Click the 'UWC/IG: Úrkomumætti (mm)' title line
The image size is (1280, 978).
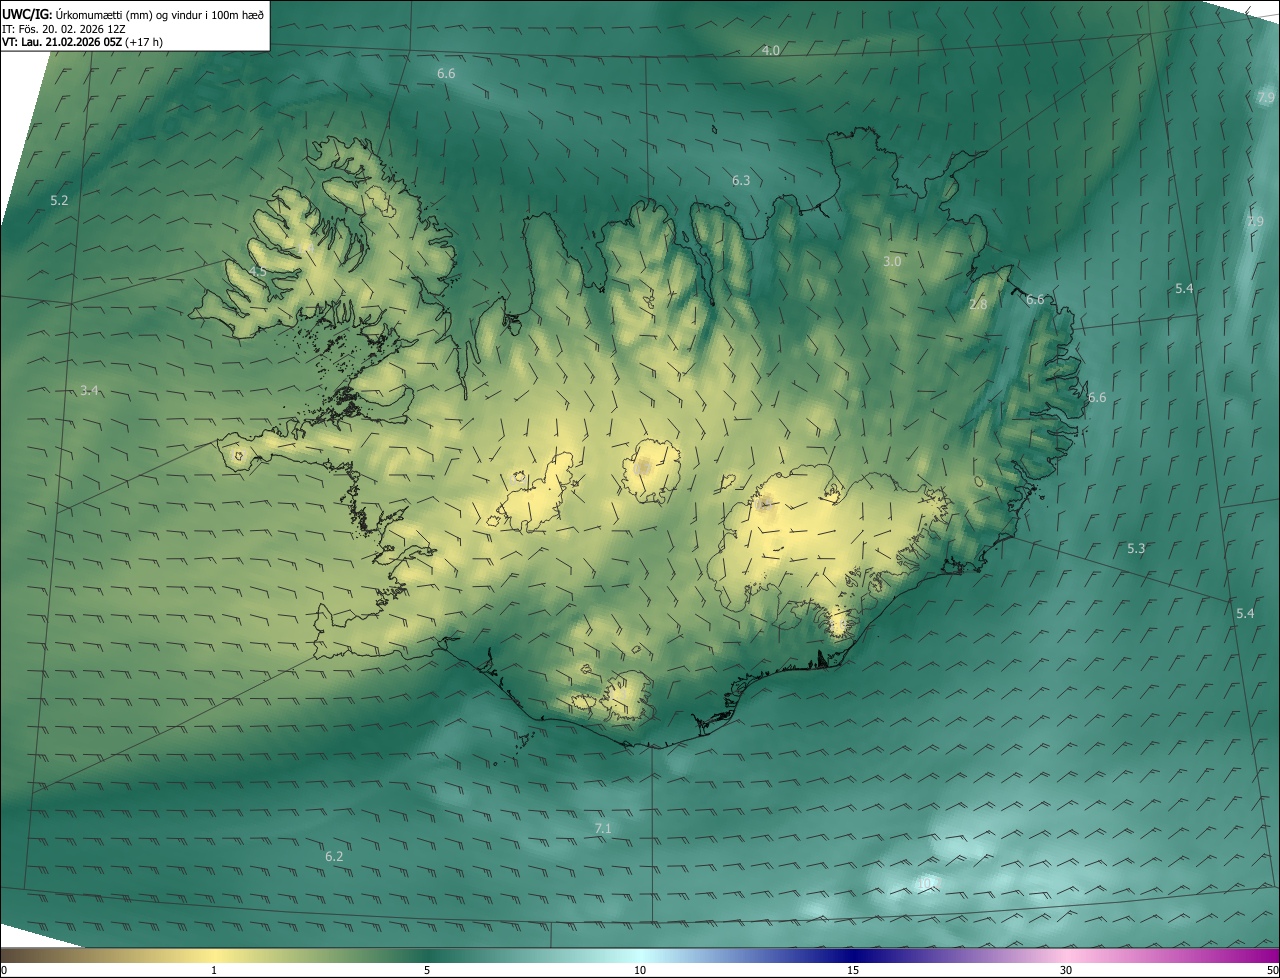[x=133, y=14]
